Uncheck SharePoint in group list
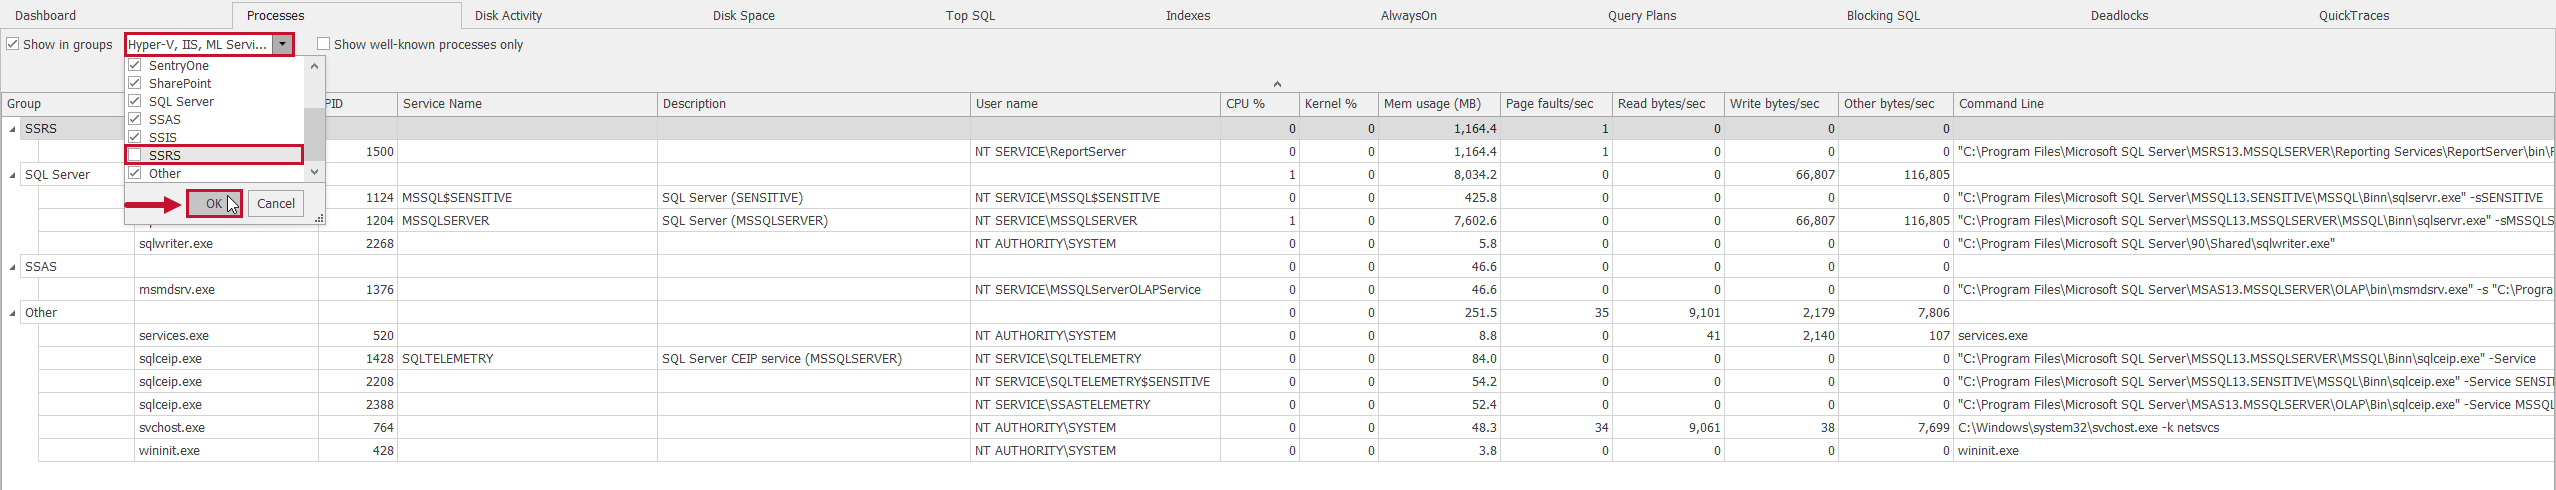2556x490 pixels. [135, 83]
